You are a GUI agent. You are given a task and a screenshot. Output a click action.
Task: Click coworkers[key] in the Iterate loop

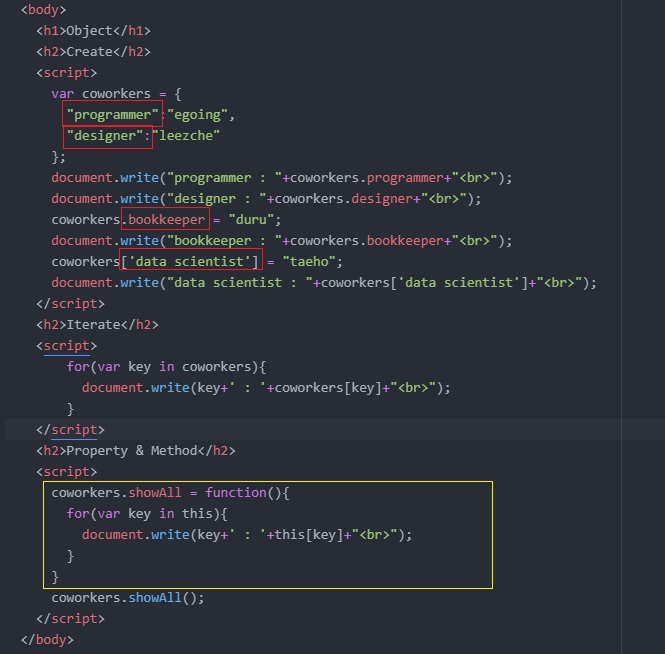coord(328,388)
